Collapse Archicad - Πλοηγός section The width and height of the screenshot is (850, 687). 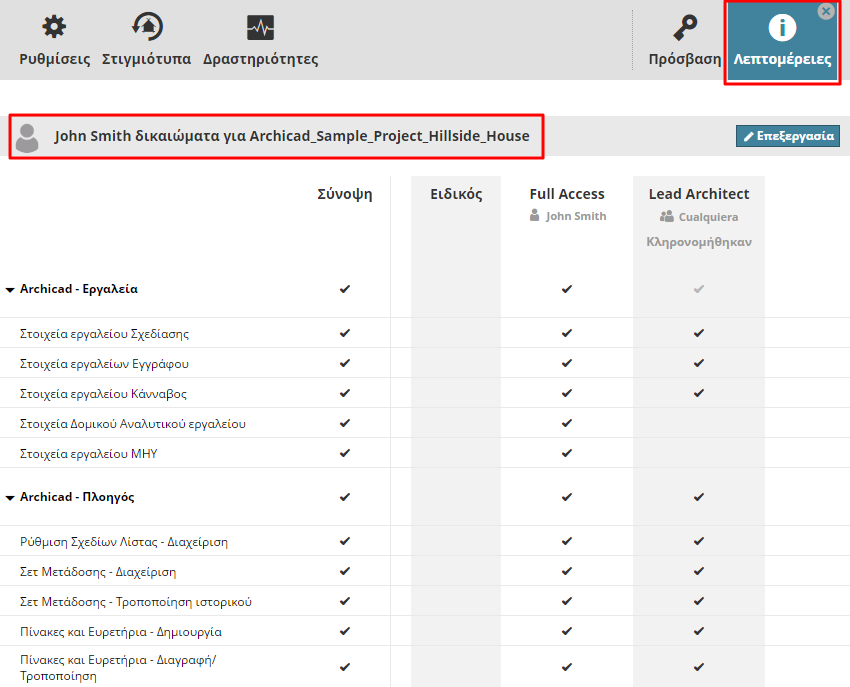pyautogui.click(x=10, y=498)
